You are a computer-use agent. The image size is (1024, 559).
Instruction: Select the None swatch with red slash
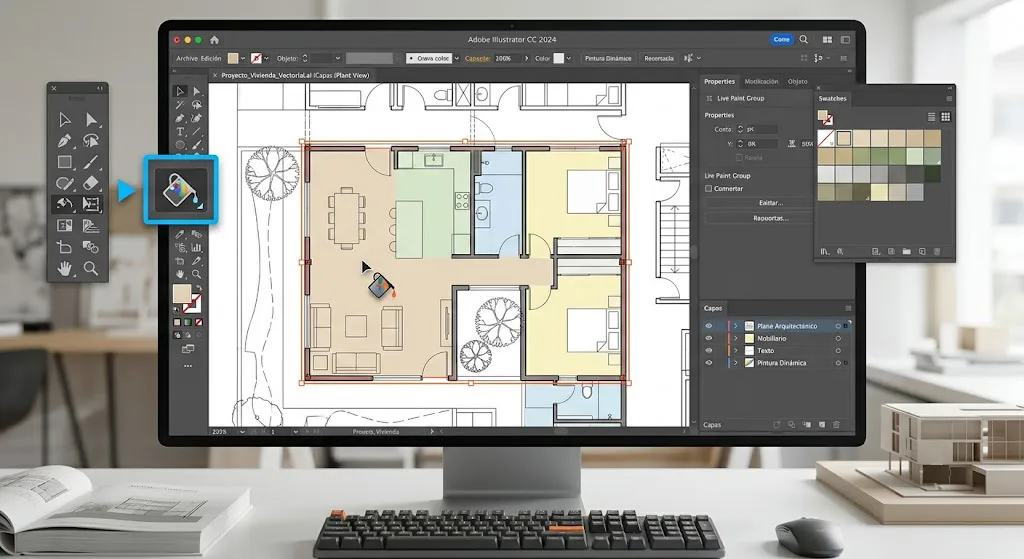(x=825, y=138)
